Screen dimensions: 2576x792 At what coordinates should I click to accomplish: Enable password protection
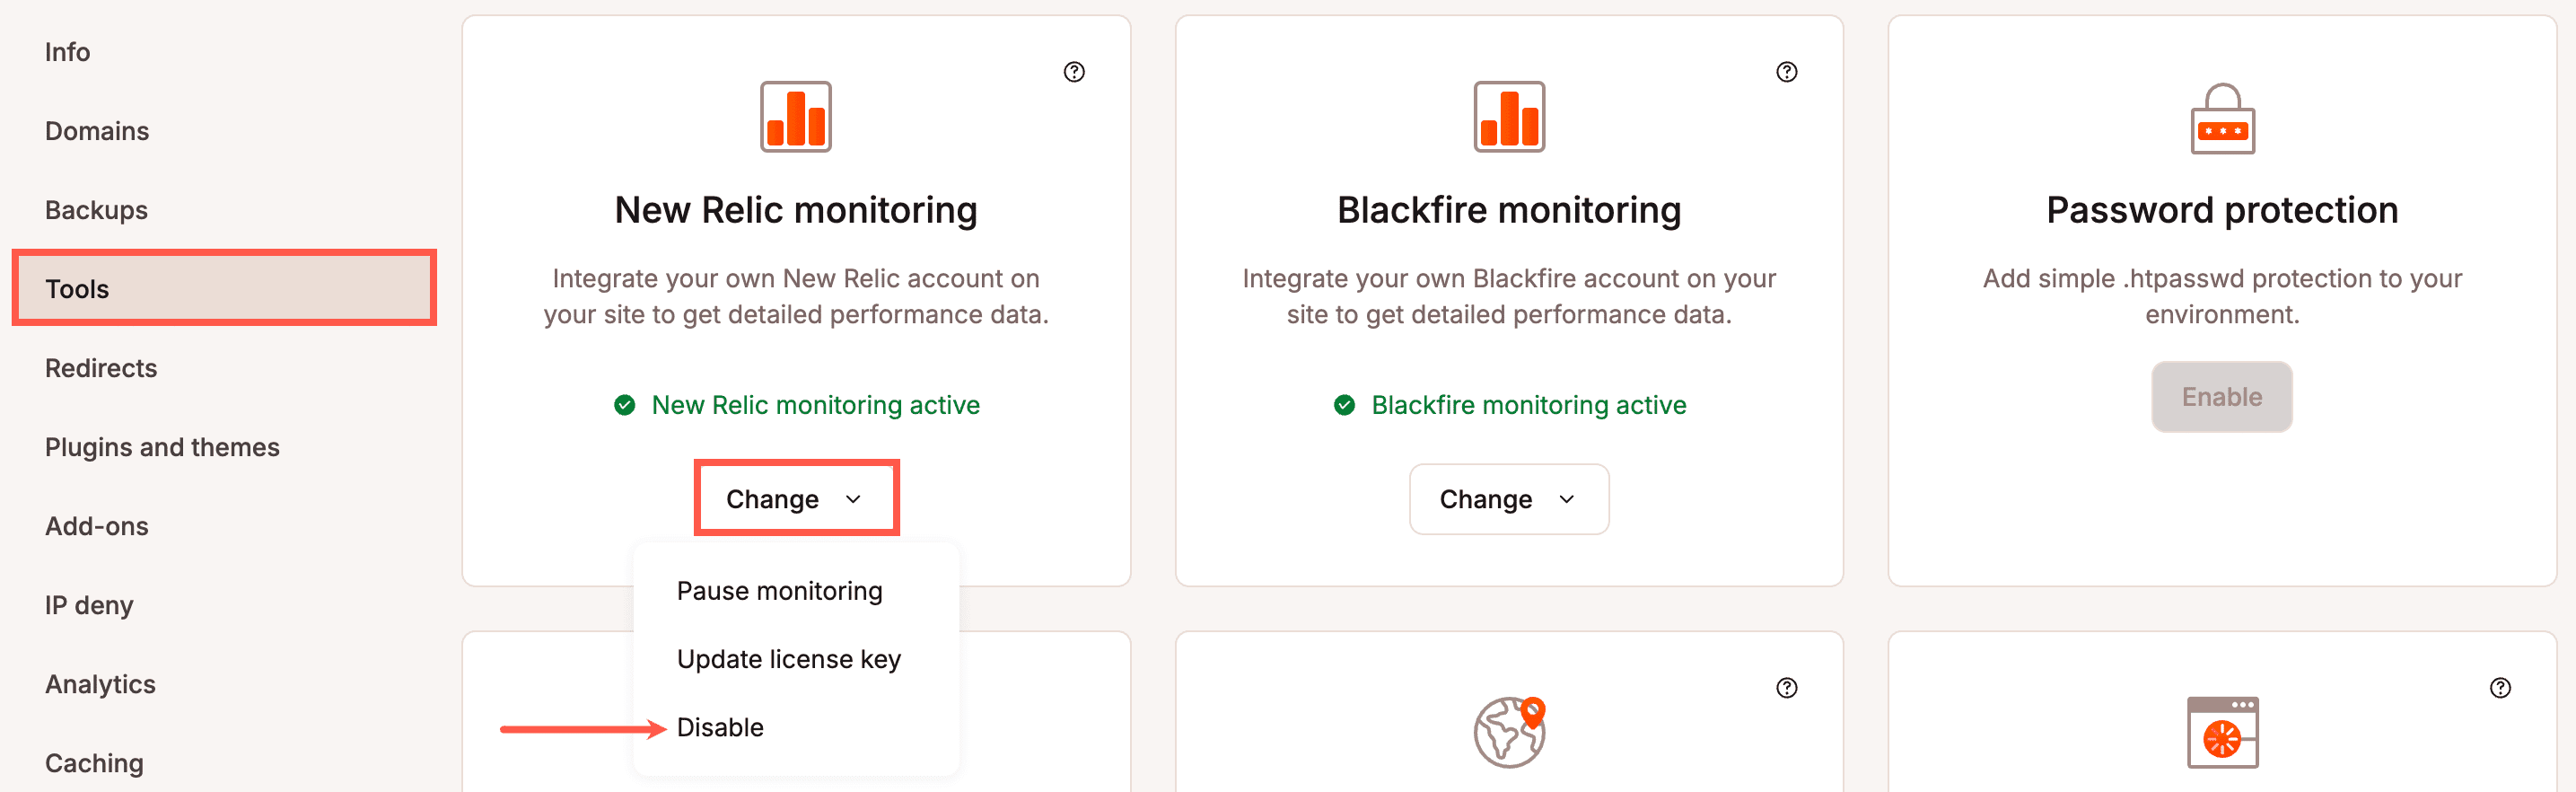(x=2222, y=396)
